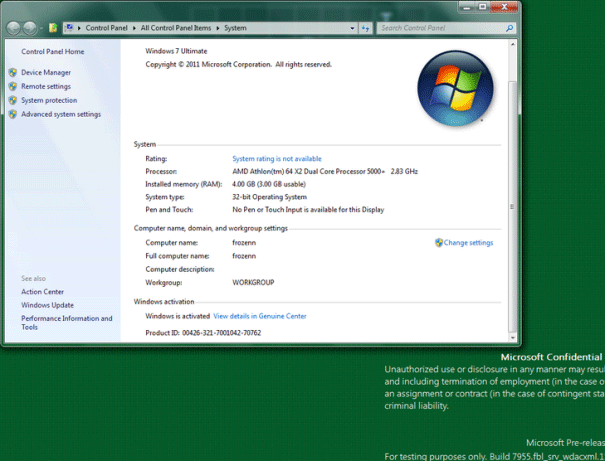Click the 4.00 GB installed memory value
Viewport: 605px width, 461px height.
269,184
